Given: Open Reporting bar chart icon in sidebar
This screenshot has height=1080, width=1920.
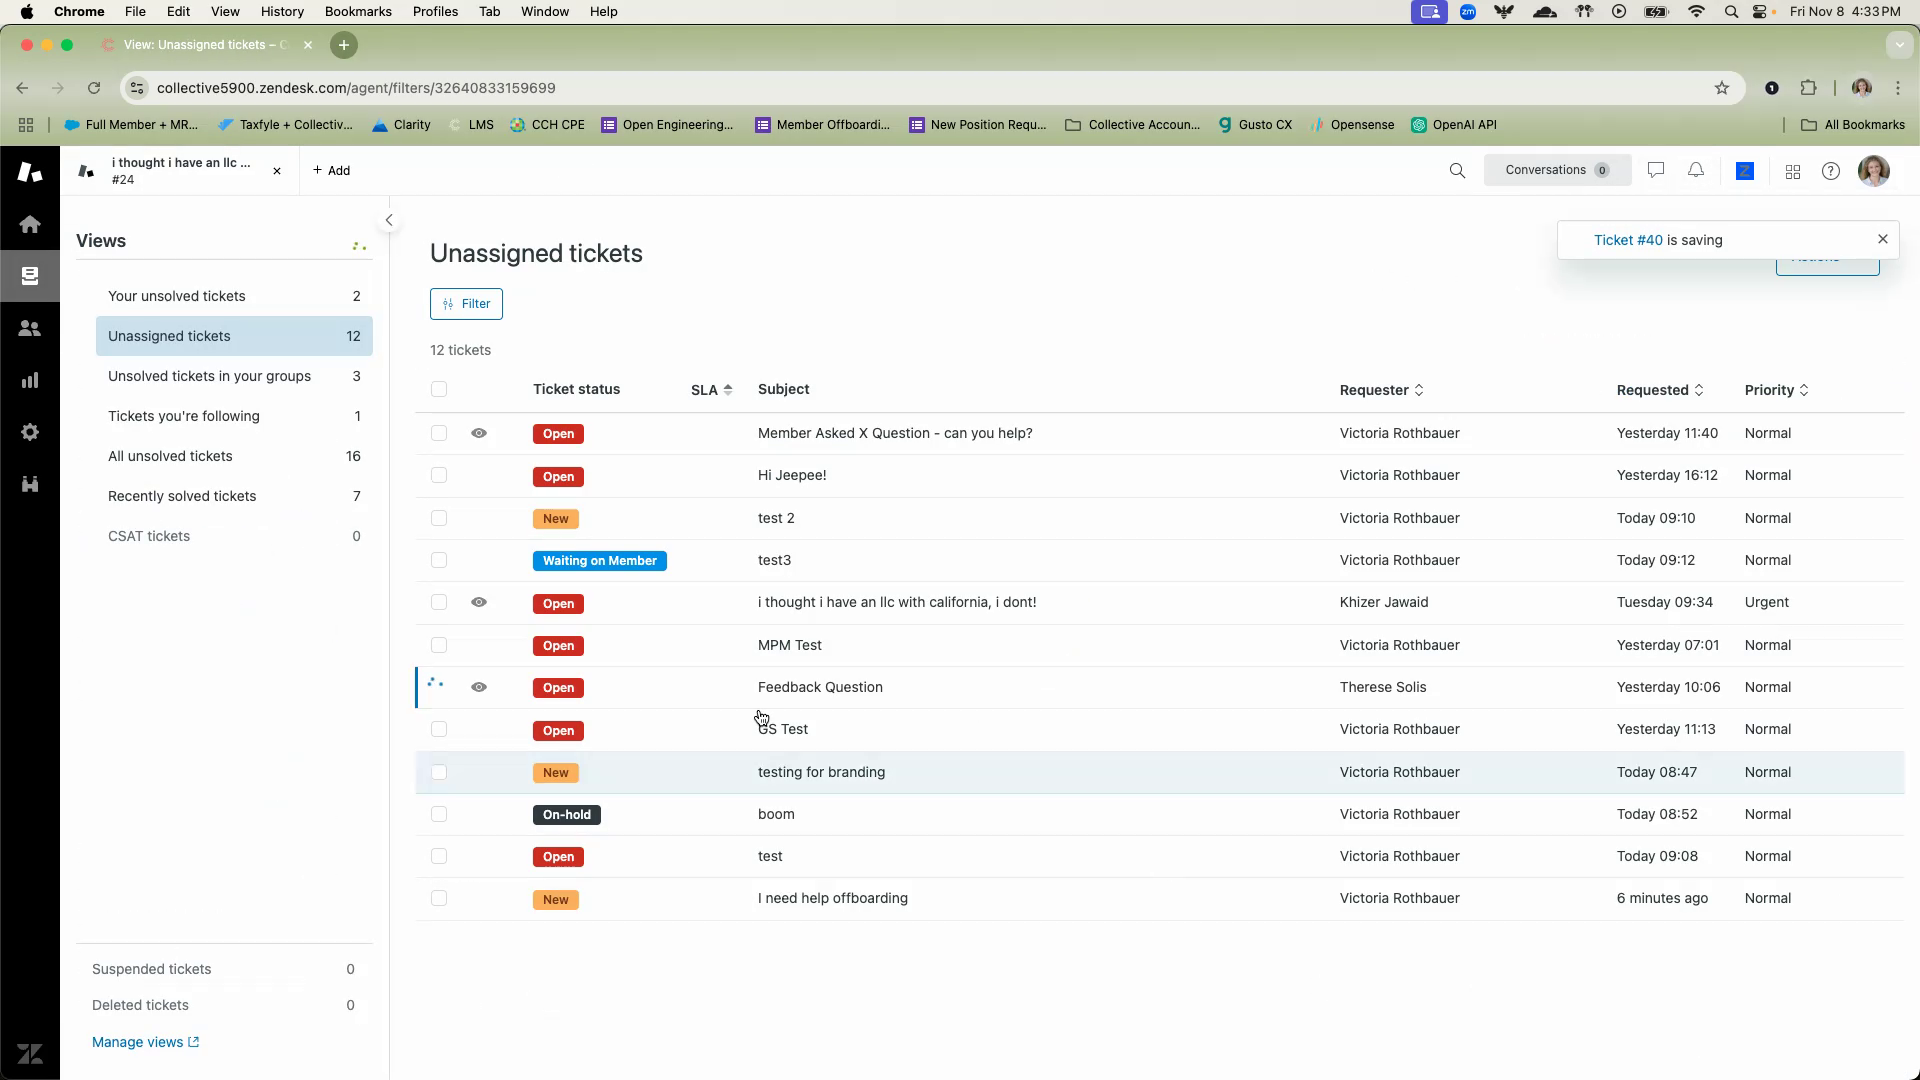Looking at the screenshot, I should tap(30, 380).
